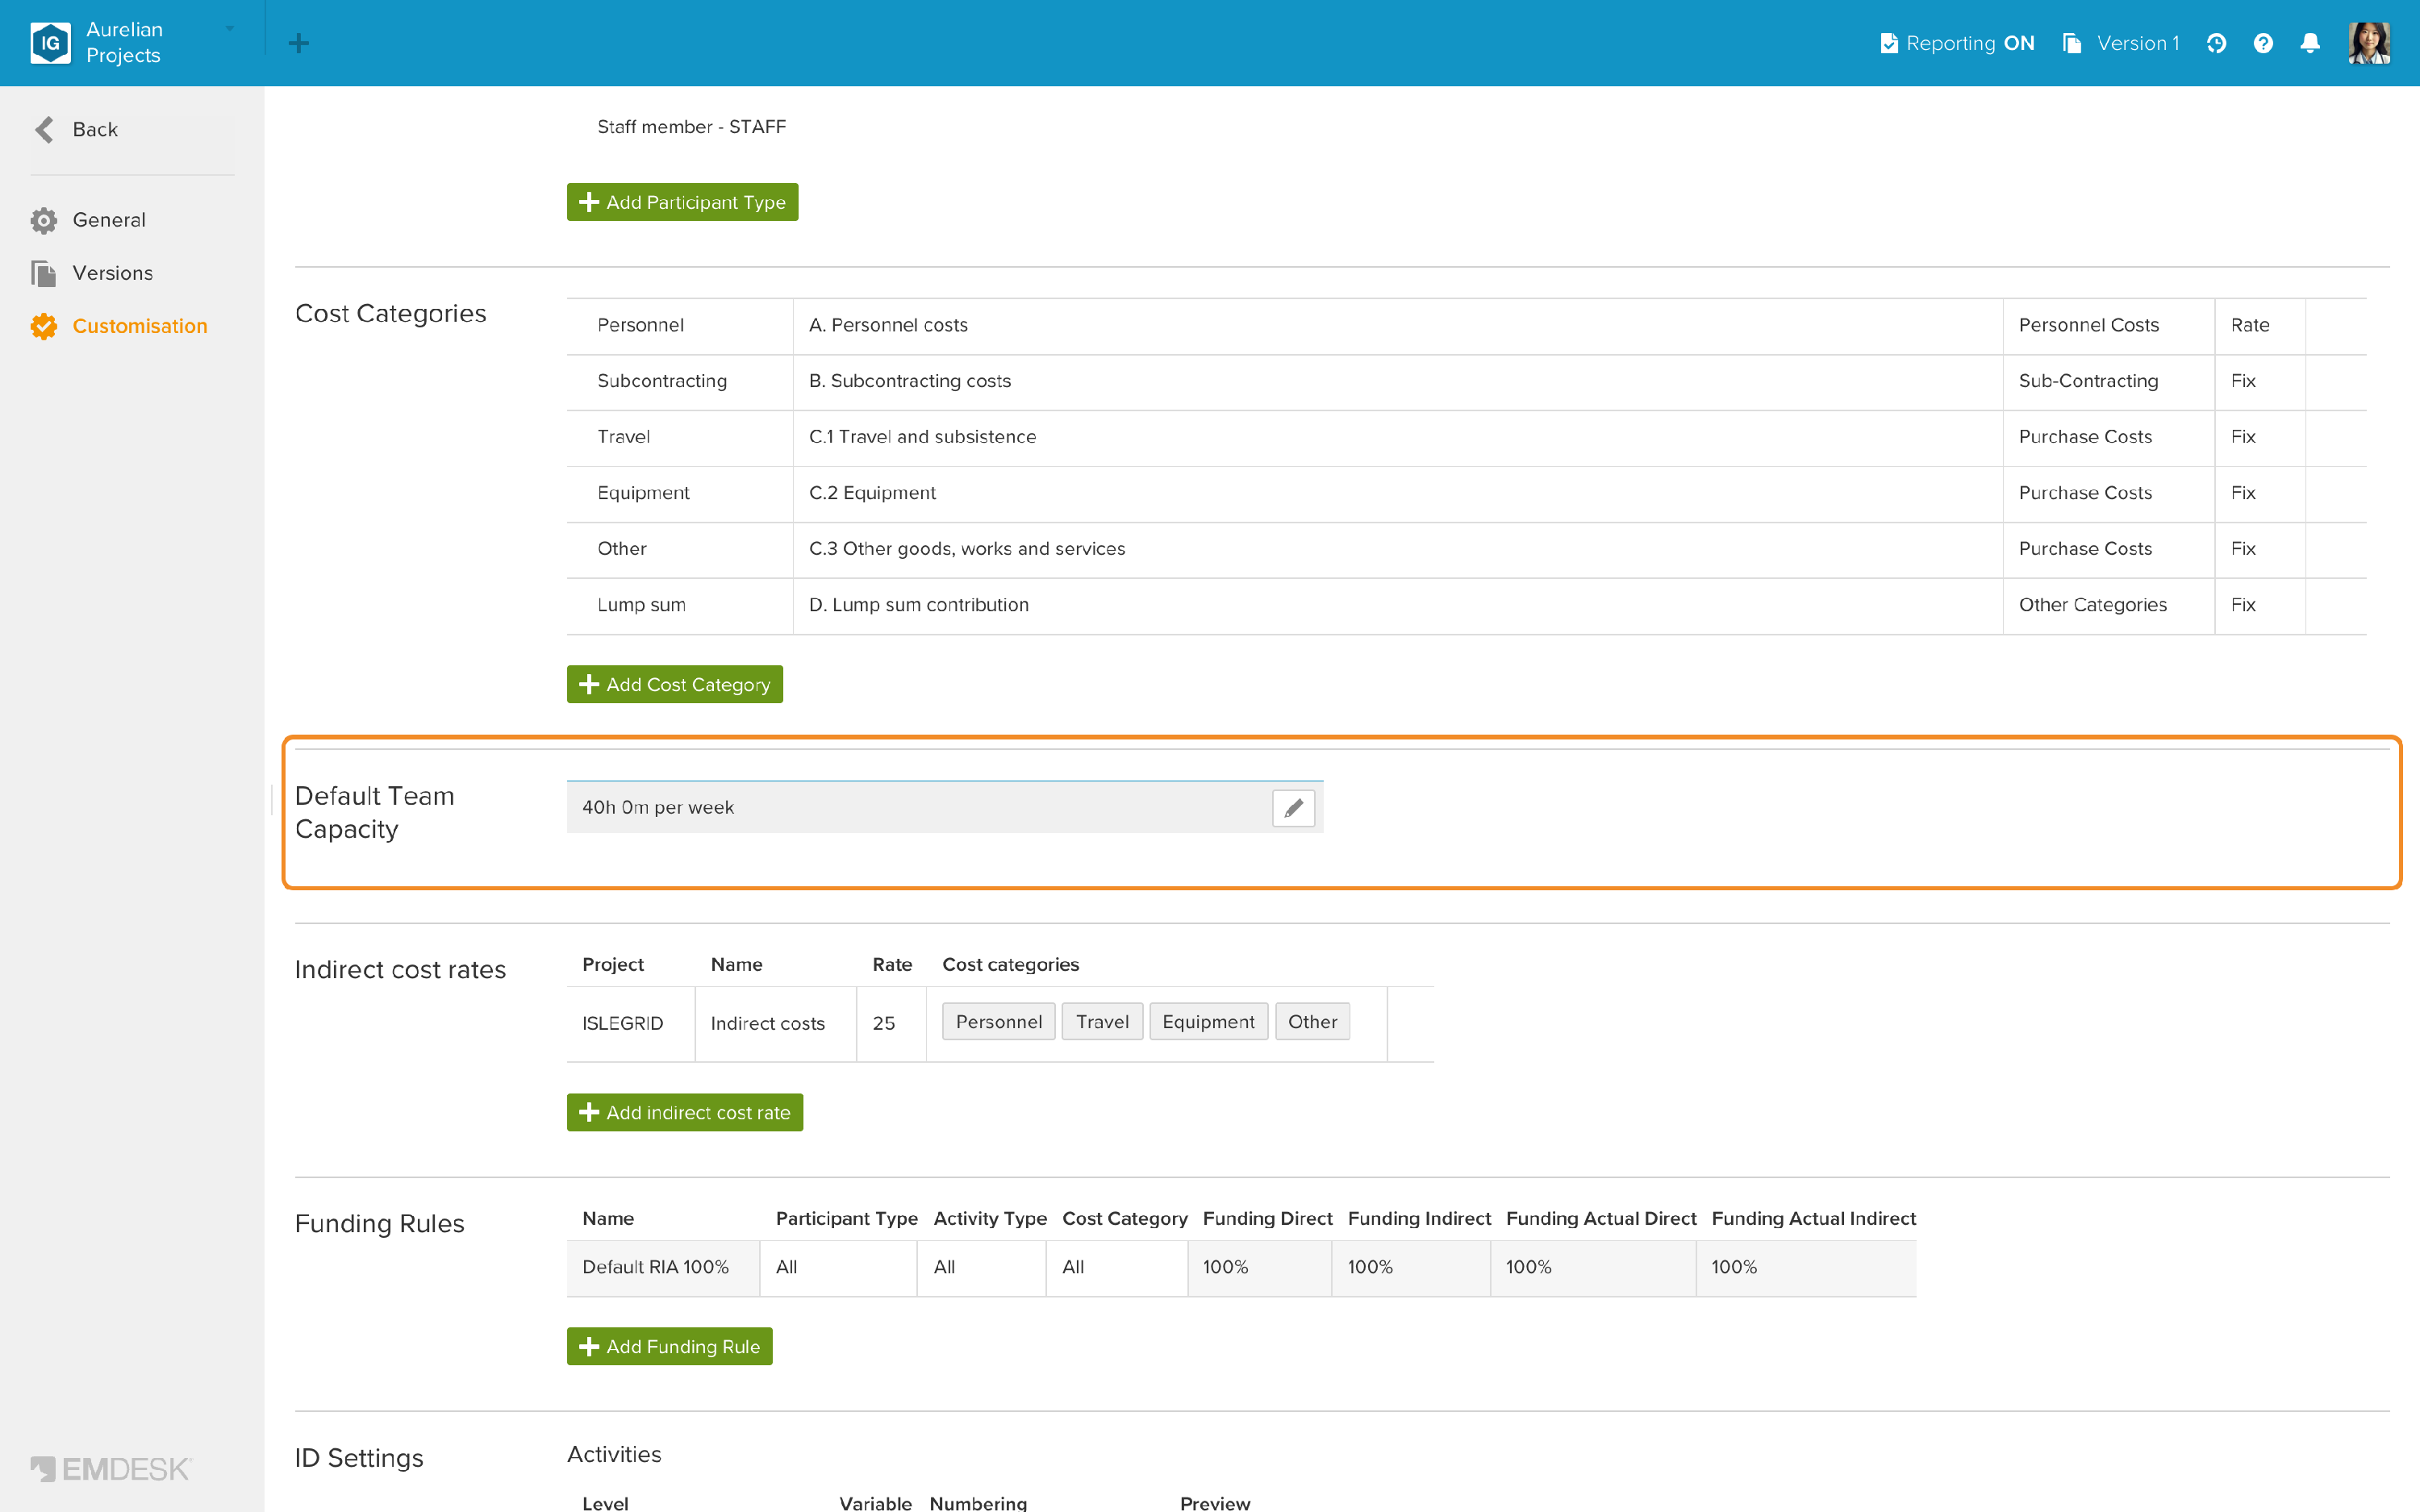Open the history clock icon
The width and height of the screenshot is (2420, 1512).
tap(2216, 43)
